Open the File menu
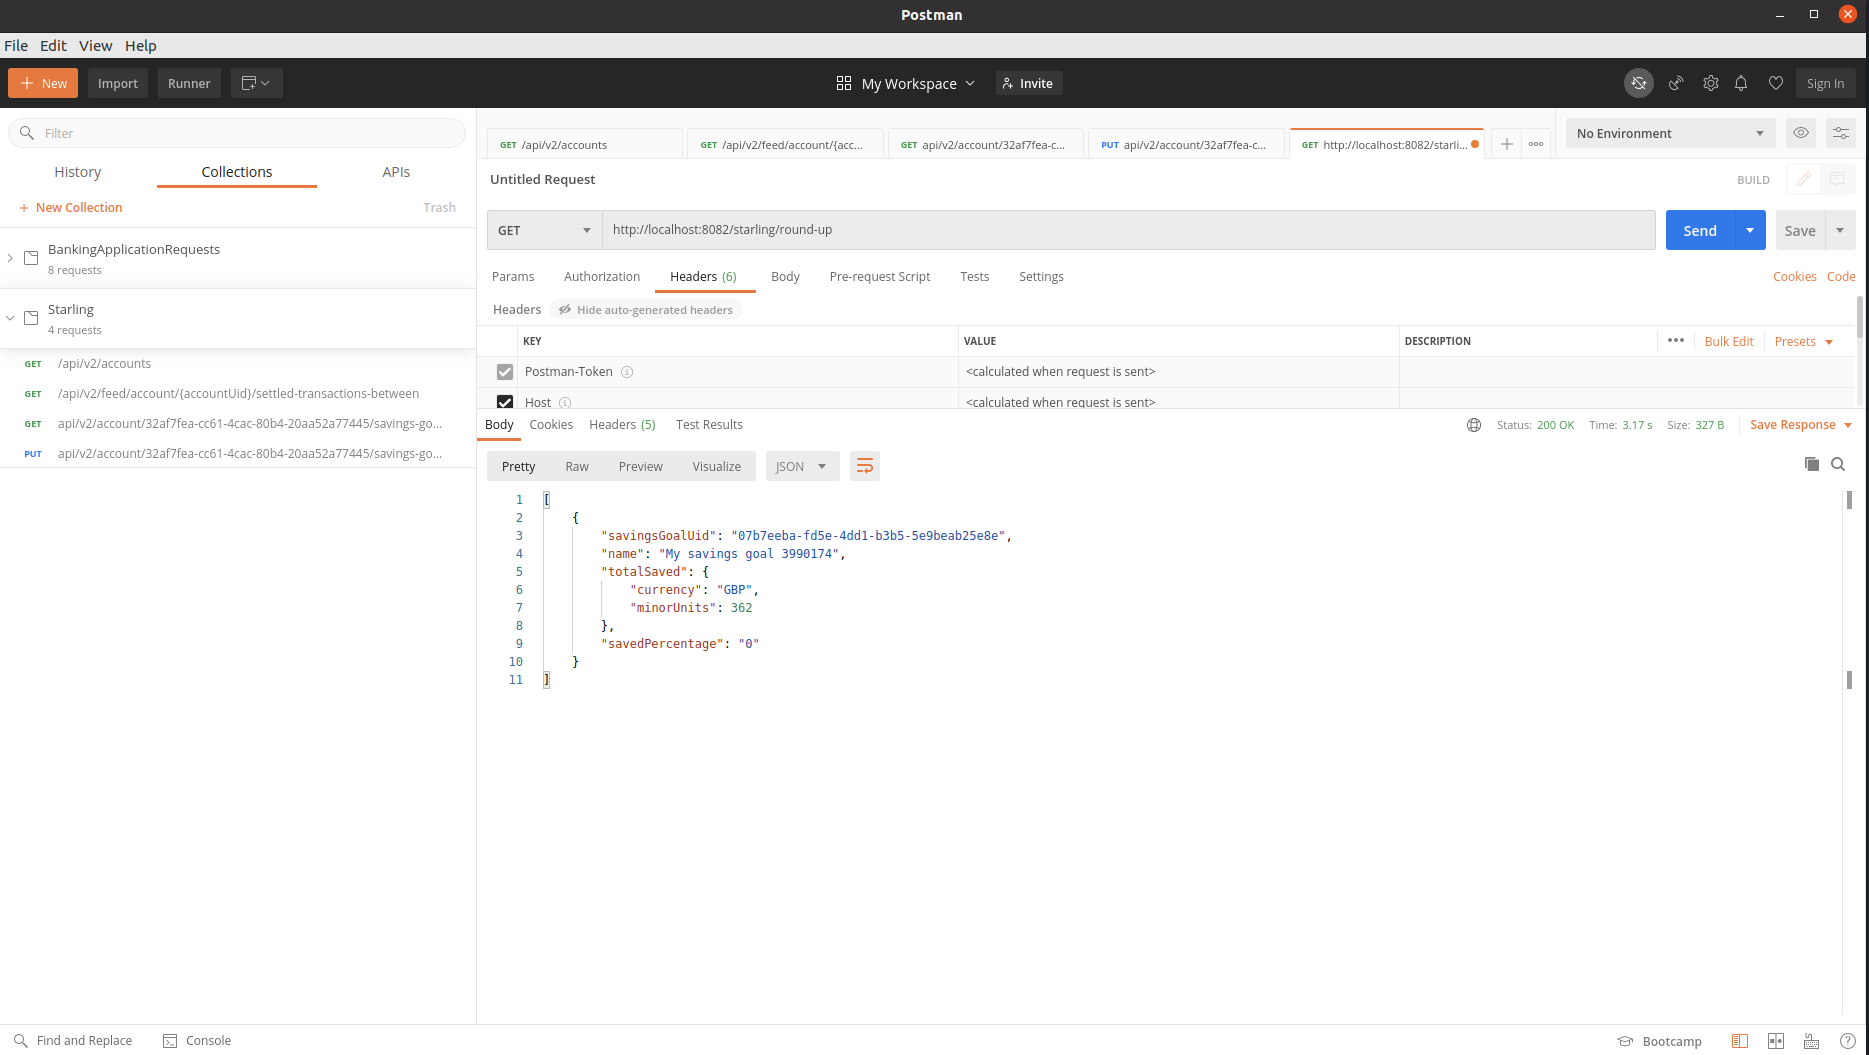Image resolution: width=1869 pixels, height=1055 pixels. click(x=16, y=45)
